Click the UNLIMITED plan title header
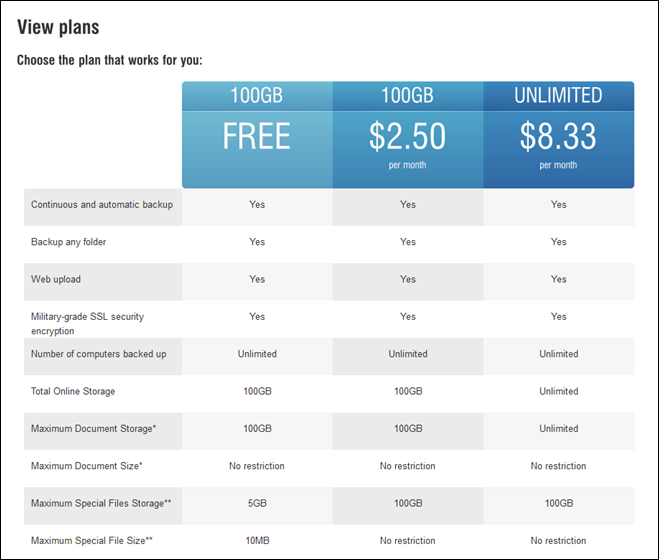Image resolution: width=659 pixels, height=560 pixels. click(558, 96)
